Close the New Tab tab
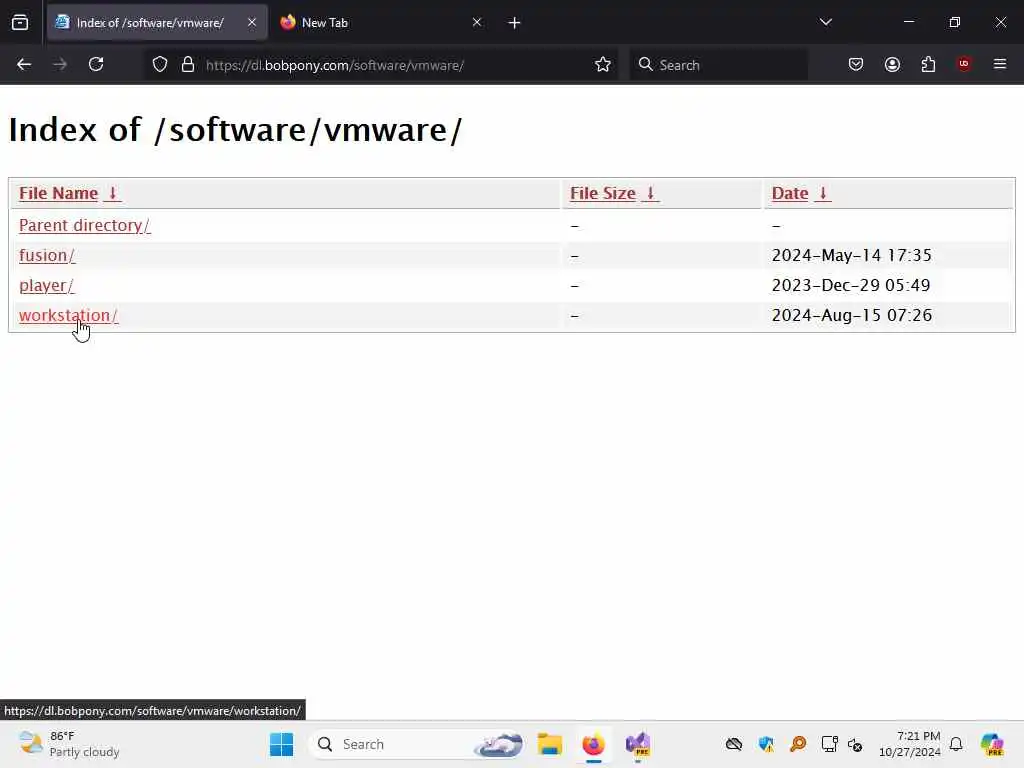This screenshot has width=1024, height=768. [x=477, y=22]
